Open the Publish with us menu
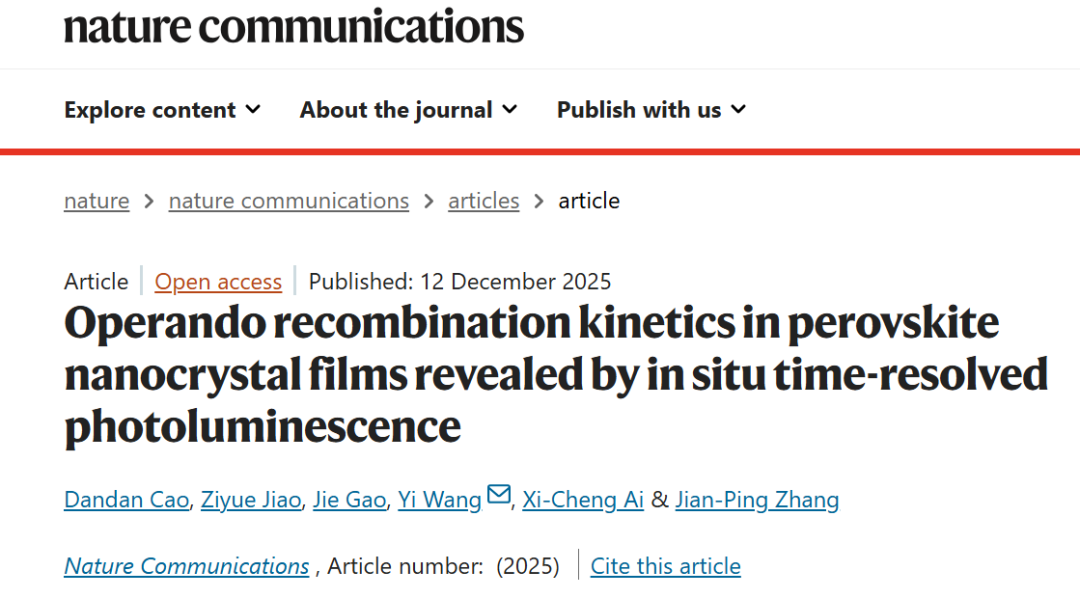 point(639,110)
